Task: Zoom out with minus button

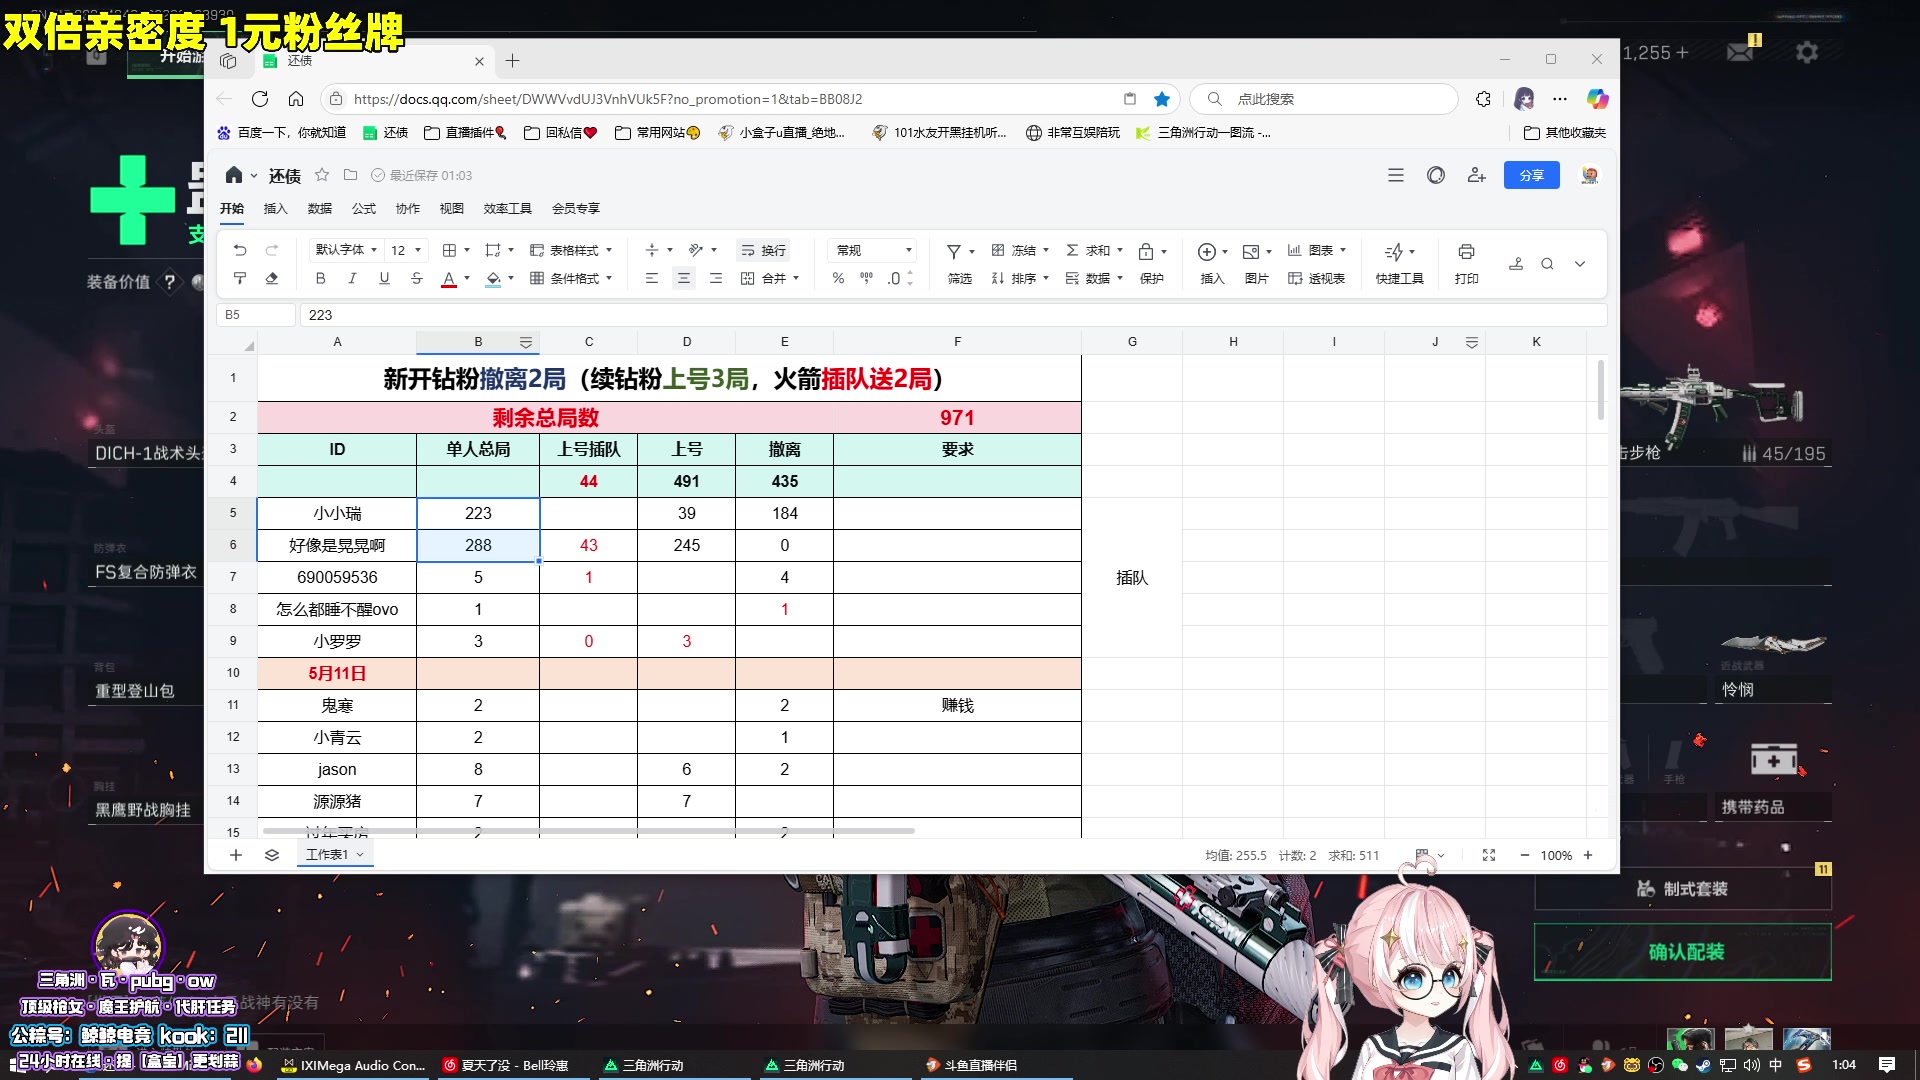Action: (1525, 855)
